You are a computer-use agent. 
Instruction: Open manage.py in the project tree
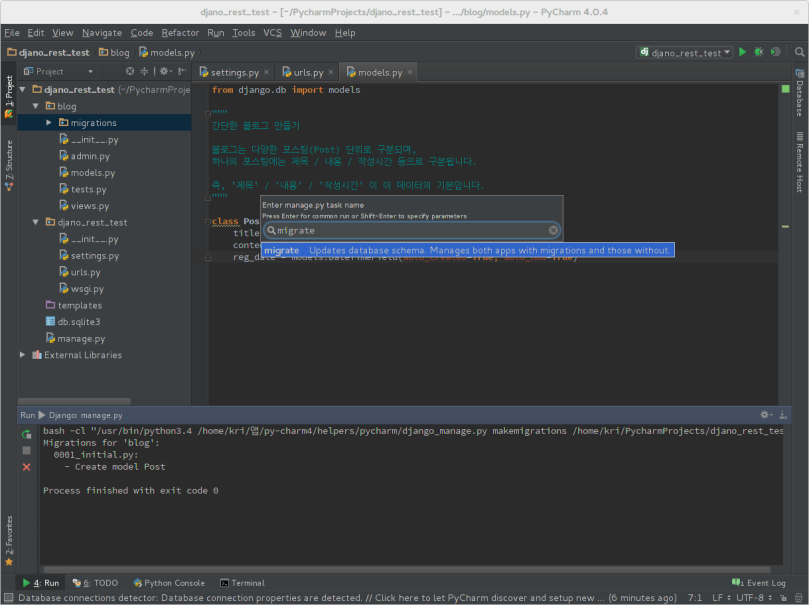pyautogui.click(x=75, y=338)
